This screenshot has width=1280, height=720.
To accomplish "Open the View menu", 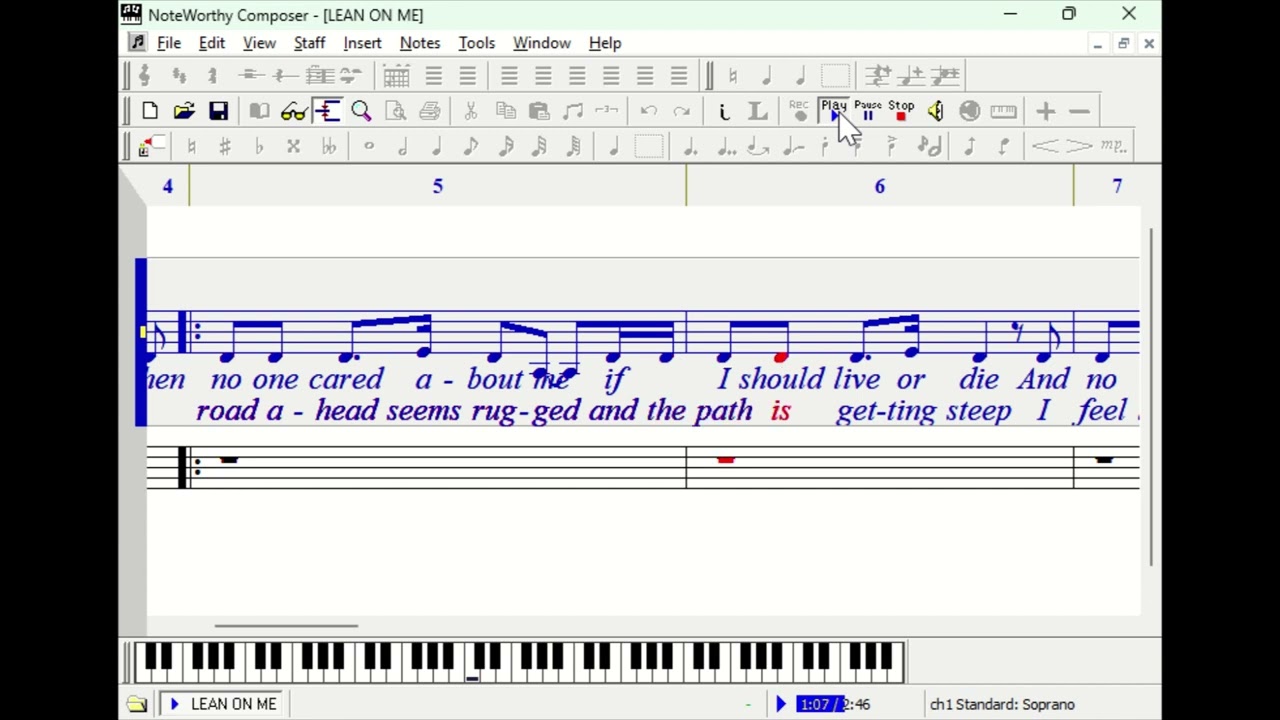I will (259, 43).
